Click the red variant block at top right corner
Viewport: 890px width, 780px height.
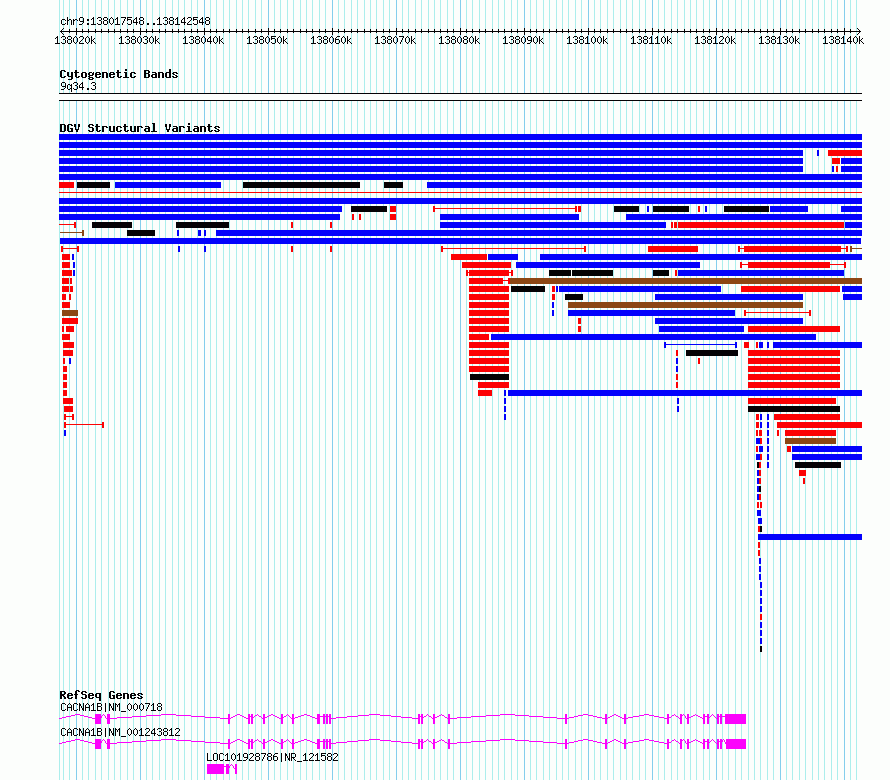click(x=845, y=153)
